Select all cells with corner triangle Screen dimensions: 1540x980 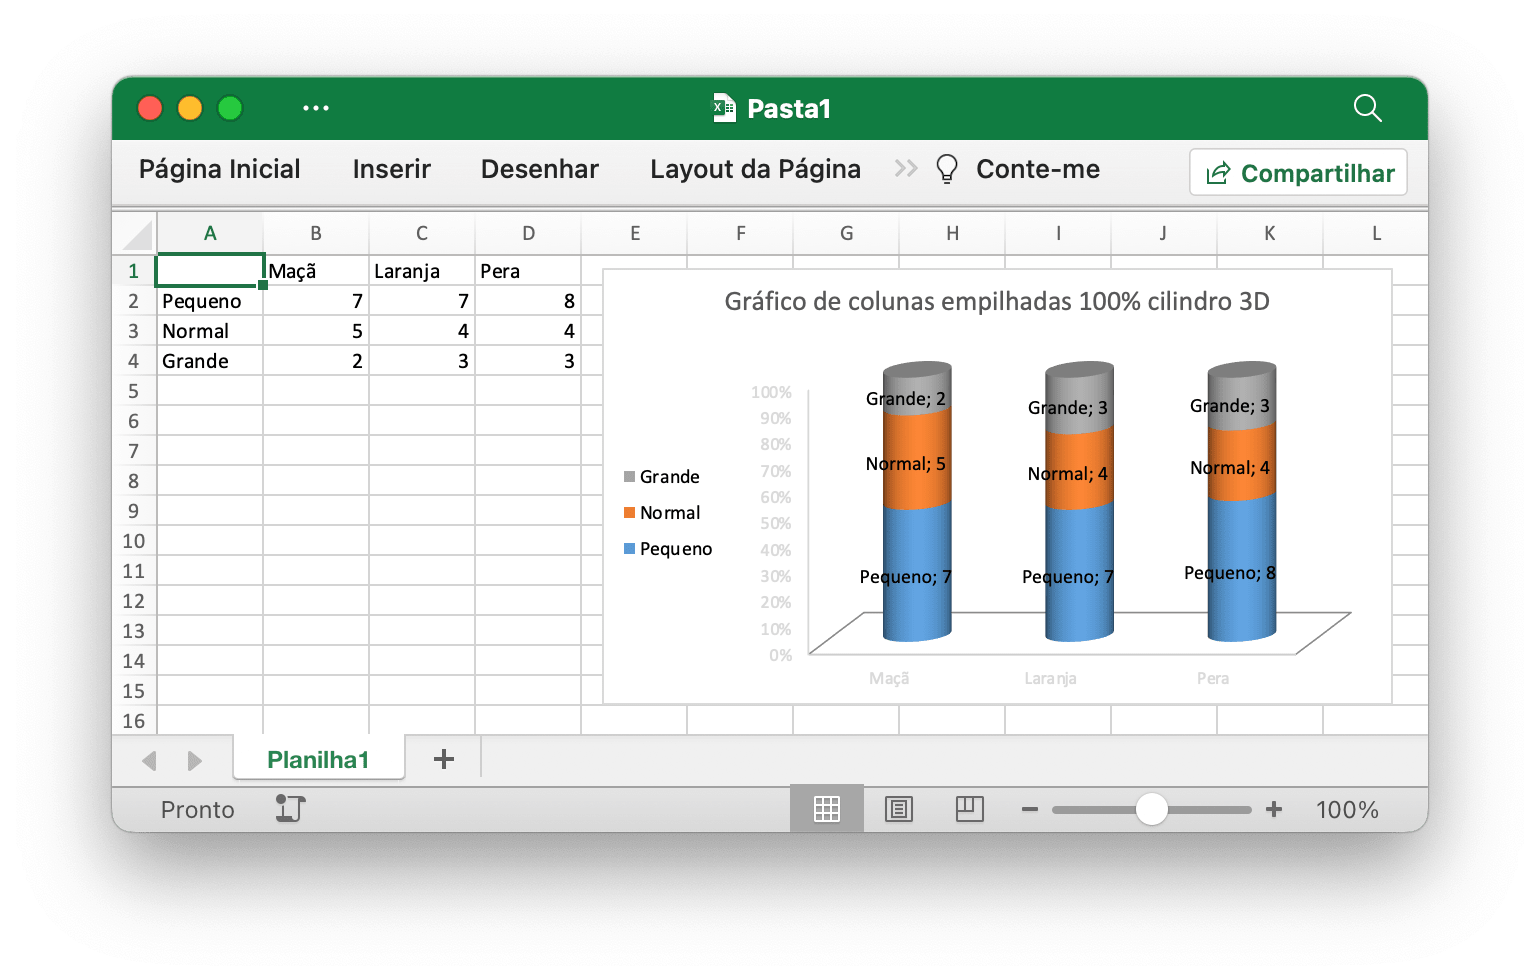pyautogui.click(x=137, y=234)
